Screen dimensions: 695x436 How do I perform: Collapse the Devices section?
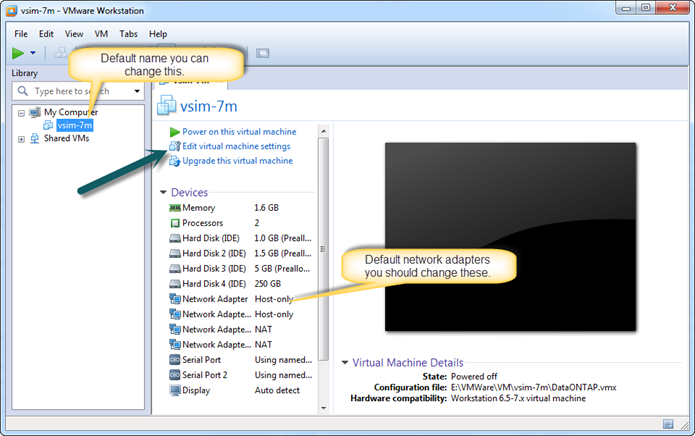coord(163,192)
